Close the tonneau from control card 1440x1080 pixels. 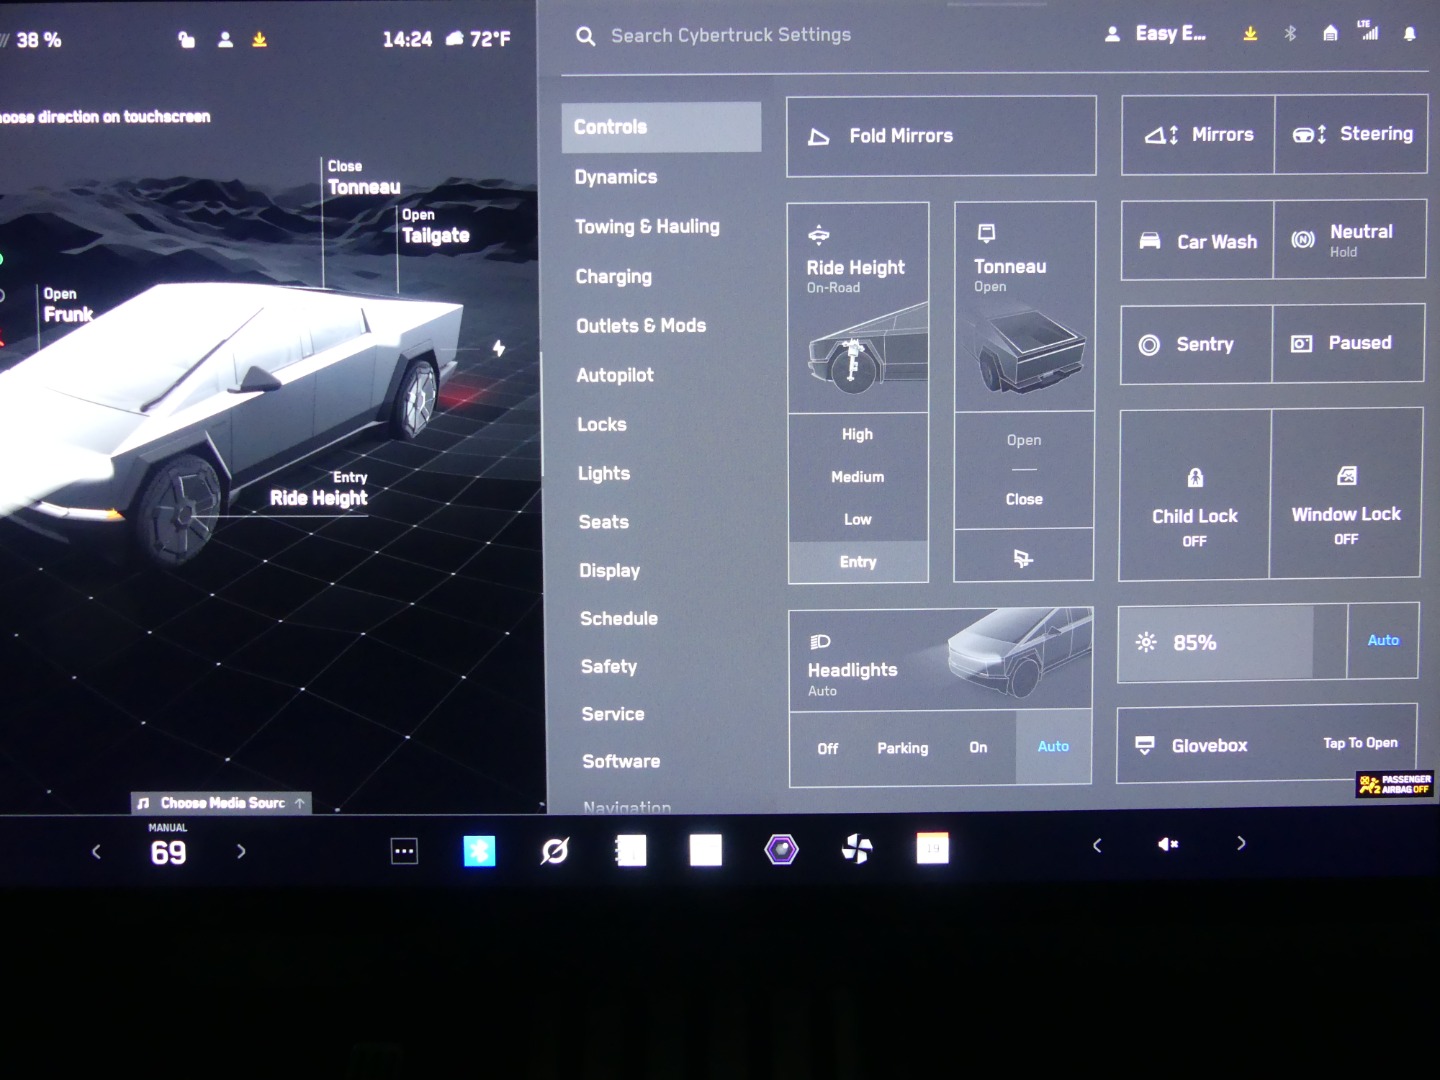[x=1024, y=499]
